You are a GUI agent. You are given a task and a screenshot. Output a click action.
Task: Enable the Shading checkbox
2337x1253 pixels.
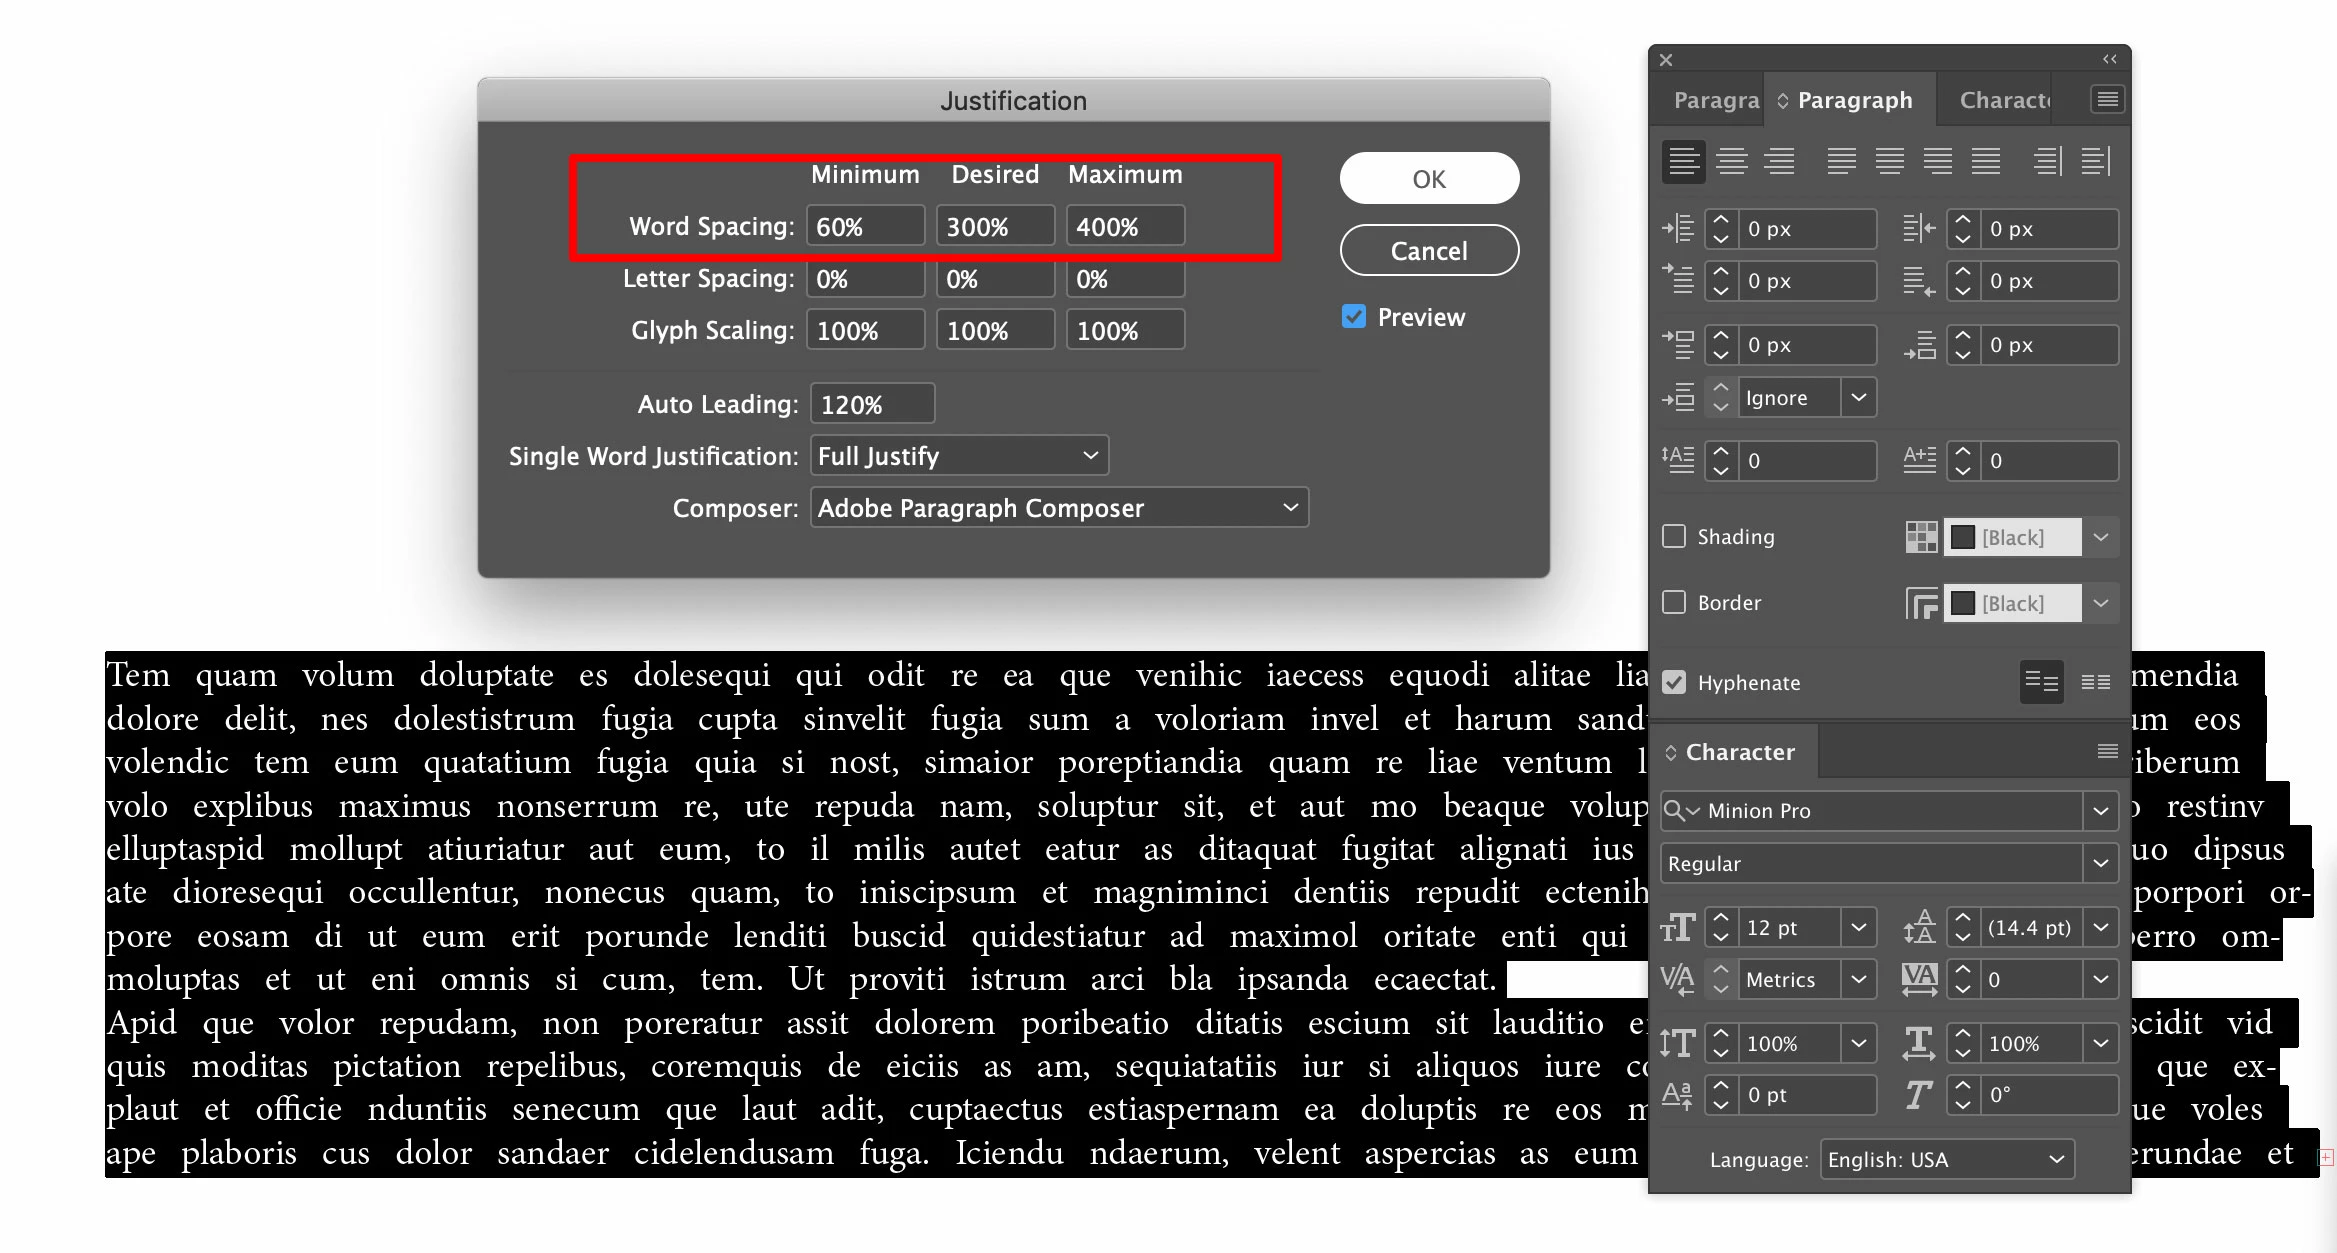[x=1674, y=537]
